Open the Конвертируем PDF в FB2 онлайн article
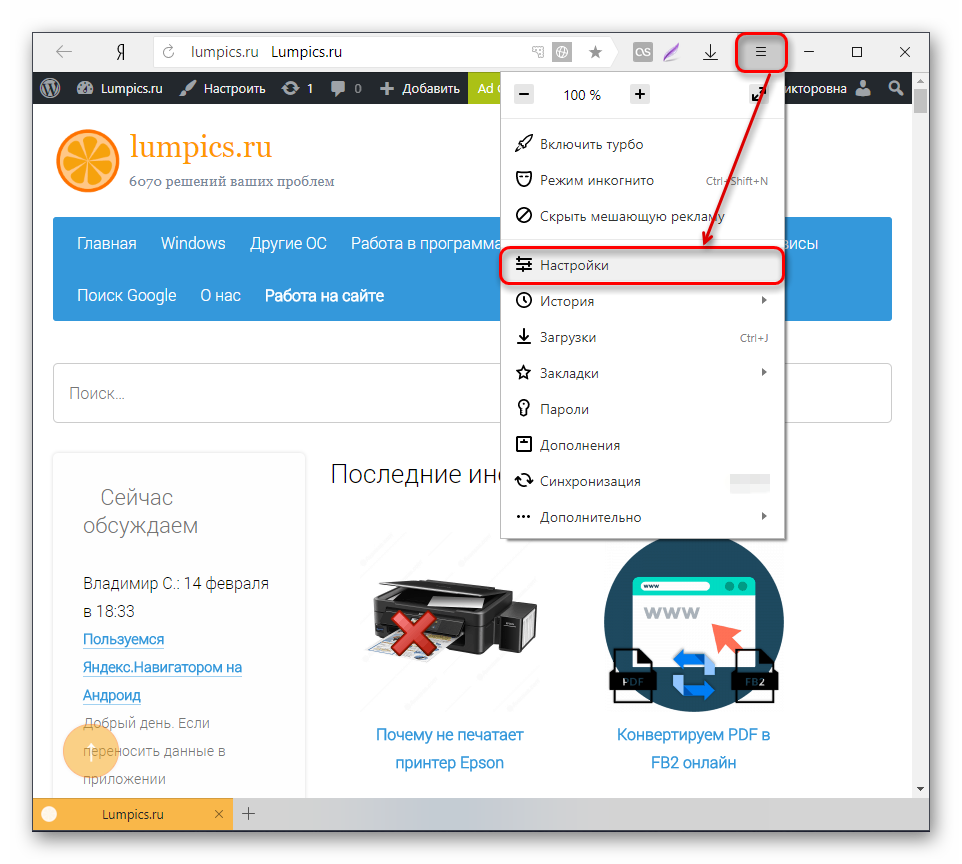This screenshot has height=864, width=962. pos(693,749)
